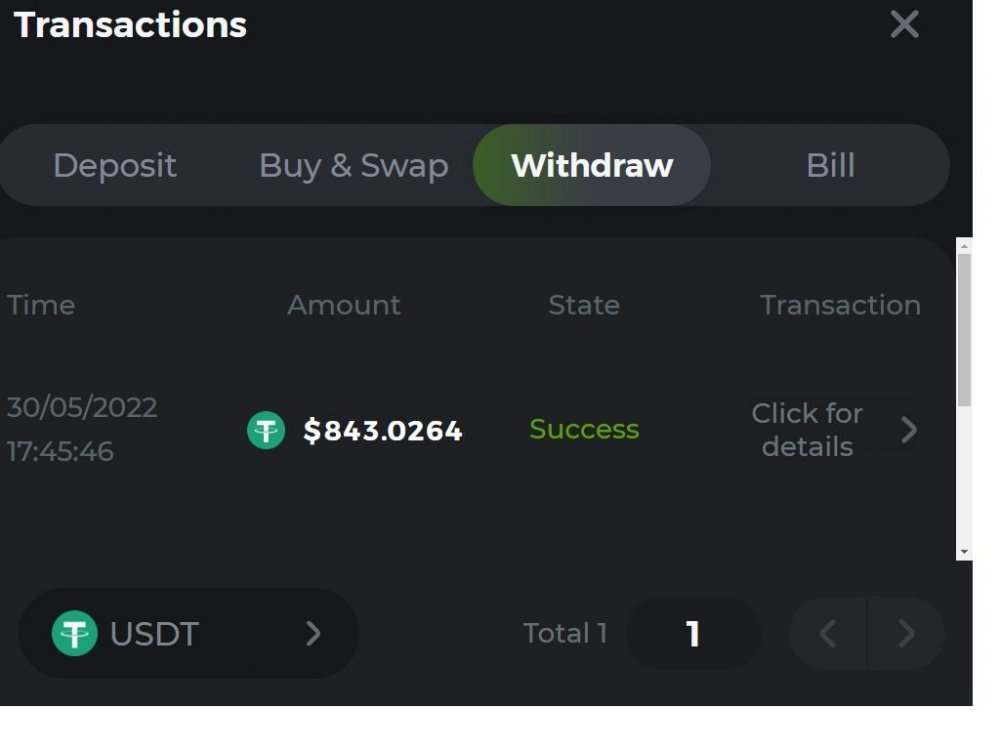The width and height of the screenshot is (1000, 750).
Task: Click the Total 1 label
Action: coord(565,633)
